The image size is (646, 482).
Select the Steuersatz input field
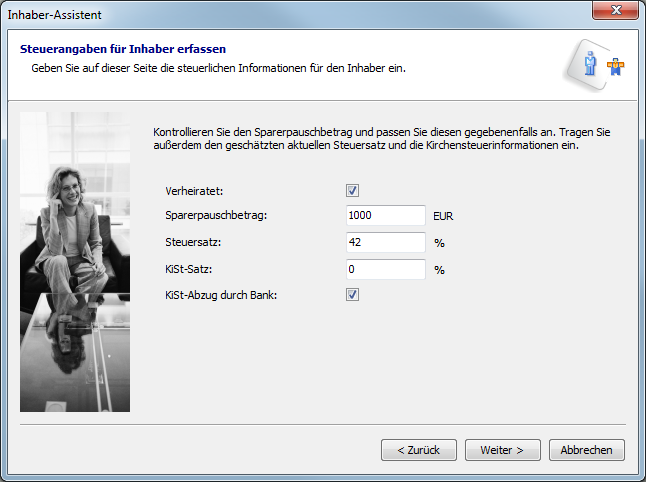(x=385, y=242)
